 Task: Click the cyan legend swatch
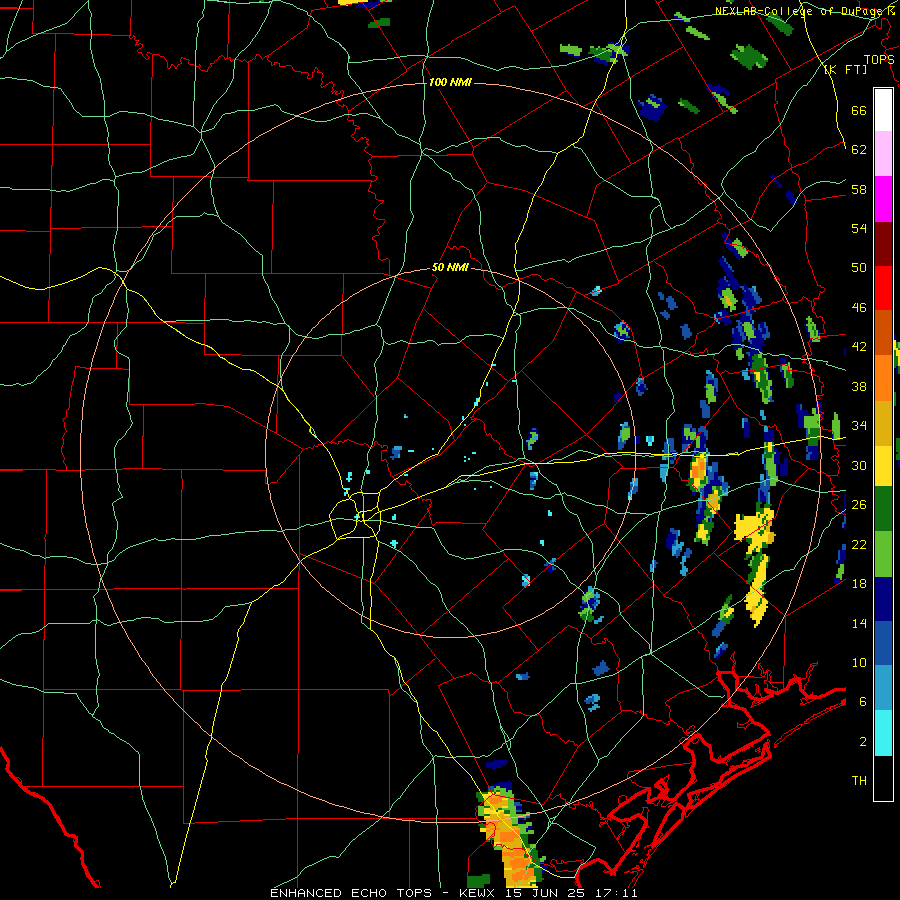[883, 733]
